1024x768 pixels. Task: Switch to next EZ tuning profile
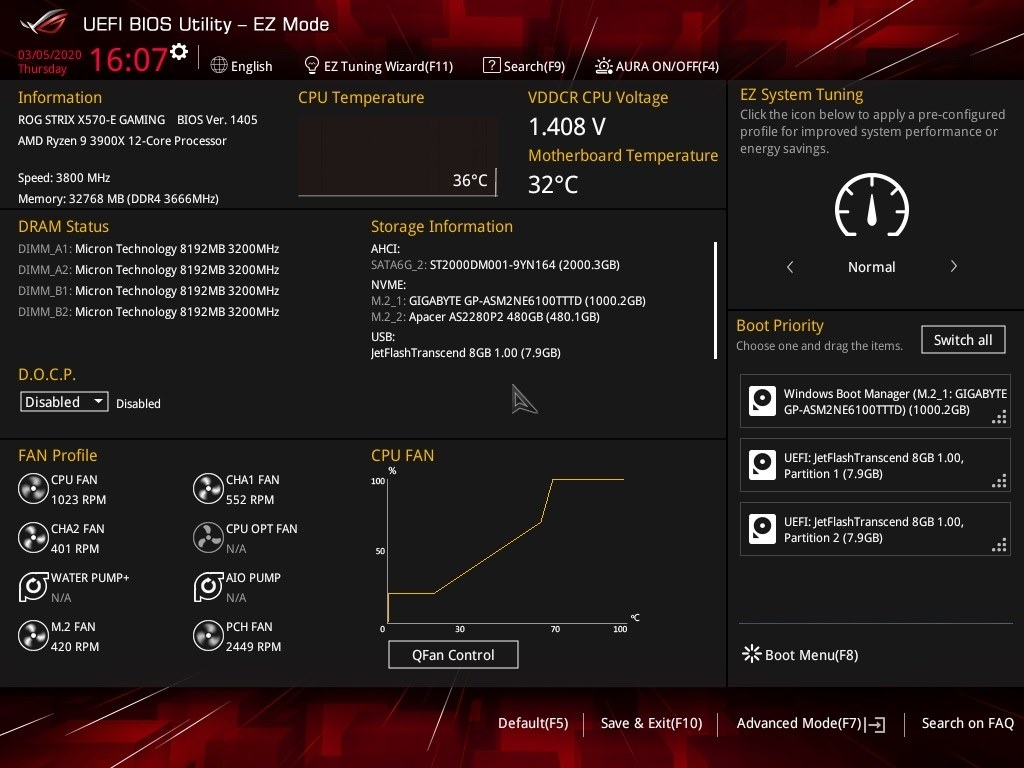pyautogui.click(x=953, y=266)
